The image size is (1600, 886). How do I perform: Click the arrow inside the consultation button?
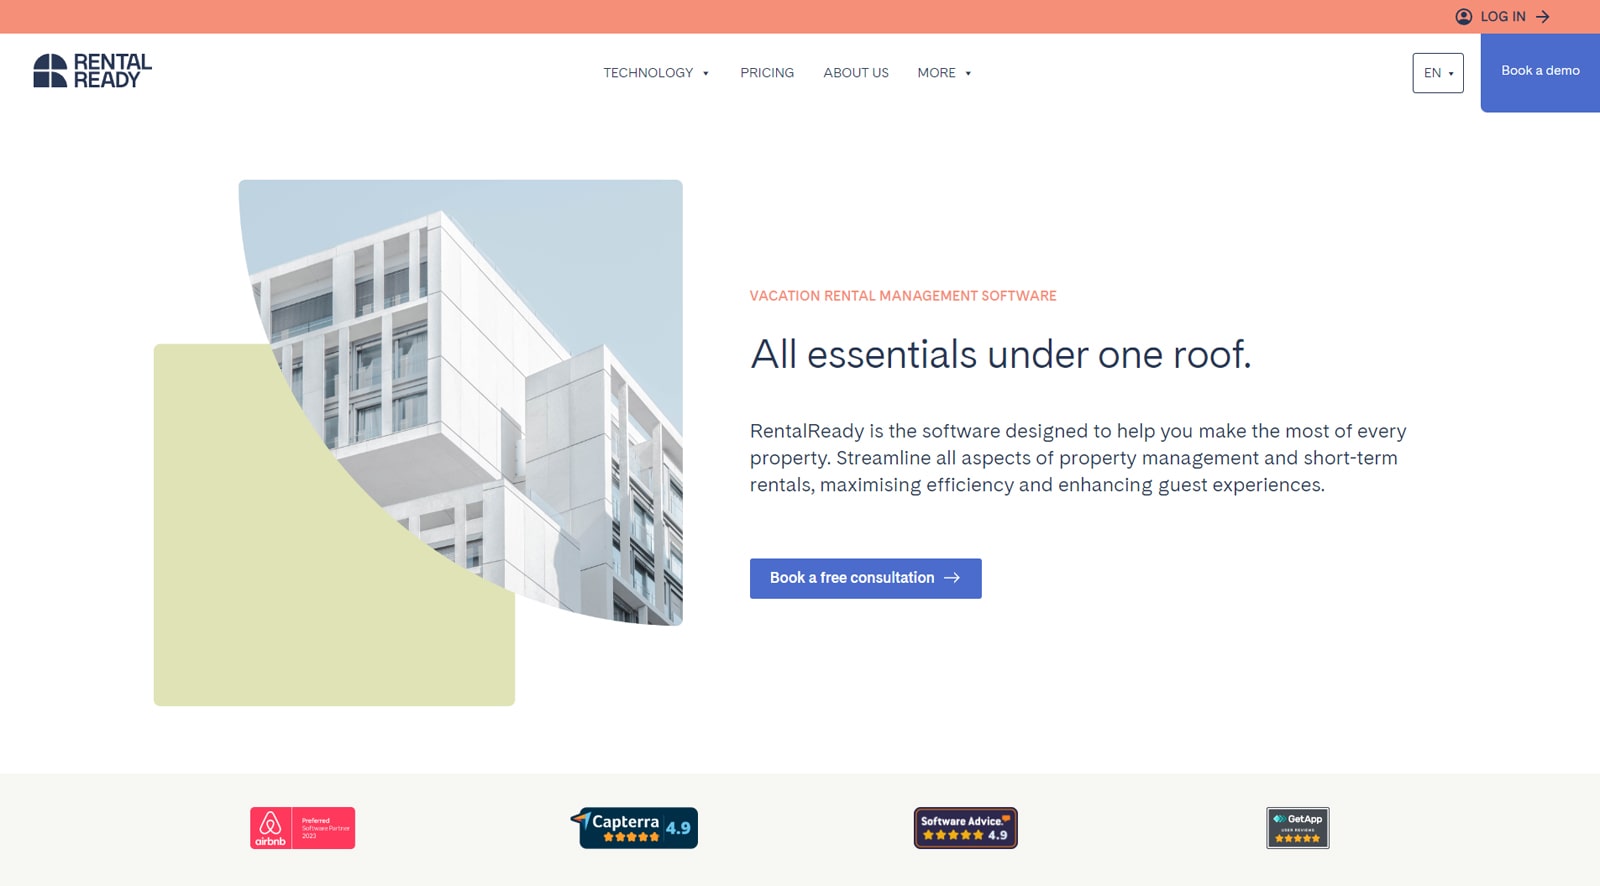(952, 578)
